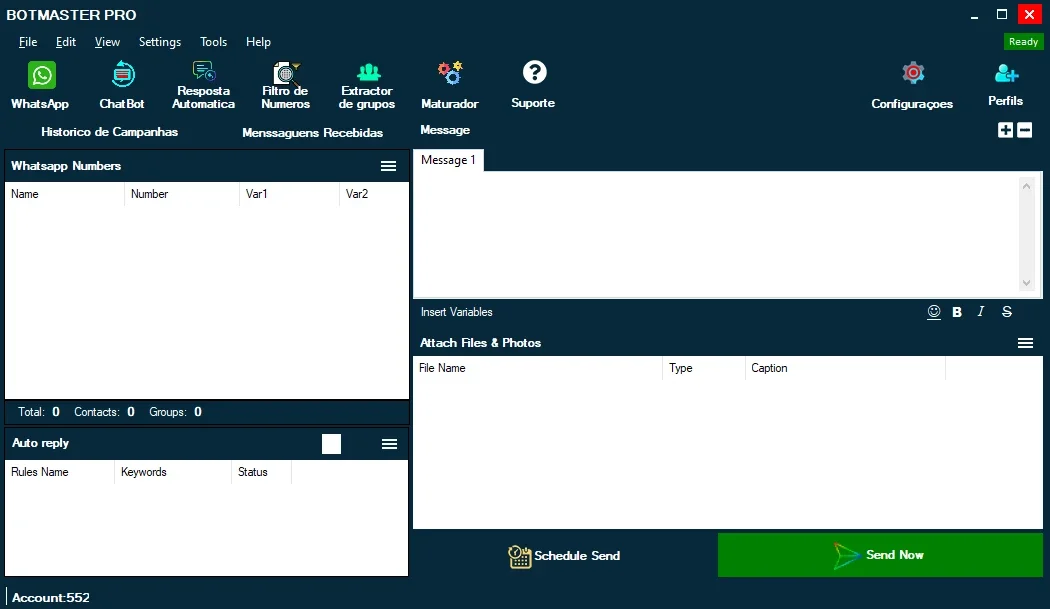1050x609 pixels.
Task: Apply bold formatting to message
Action: tap(957, 312)
